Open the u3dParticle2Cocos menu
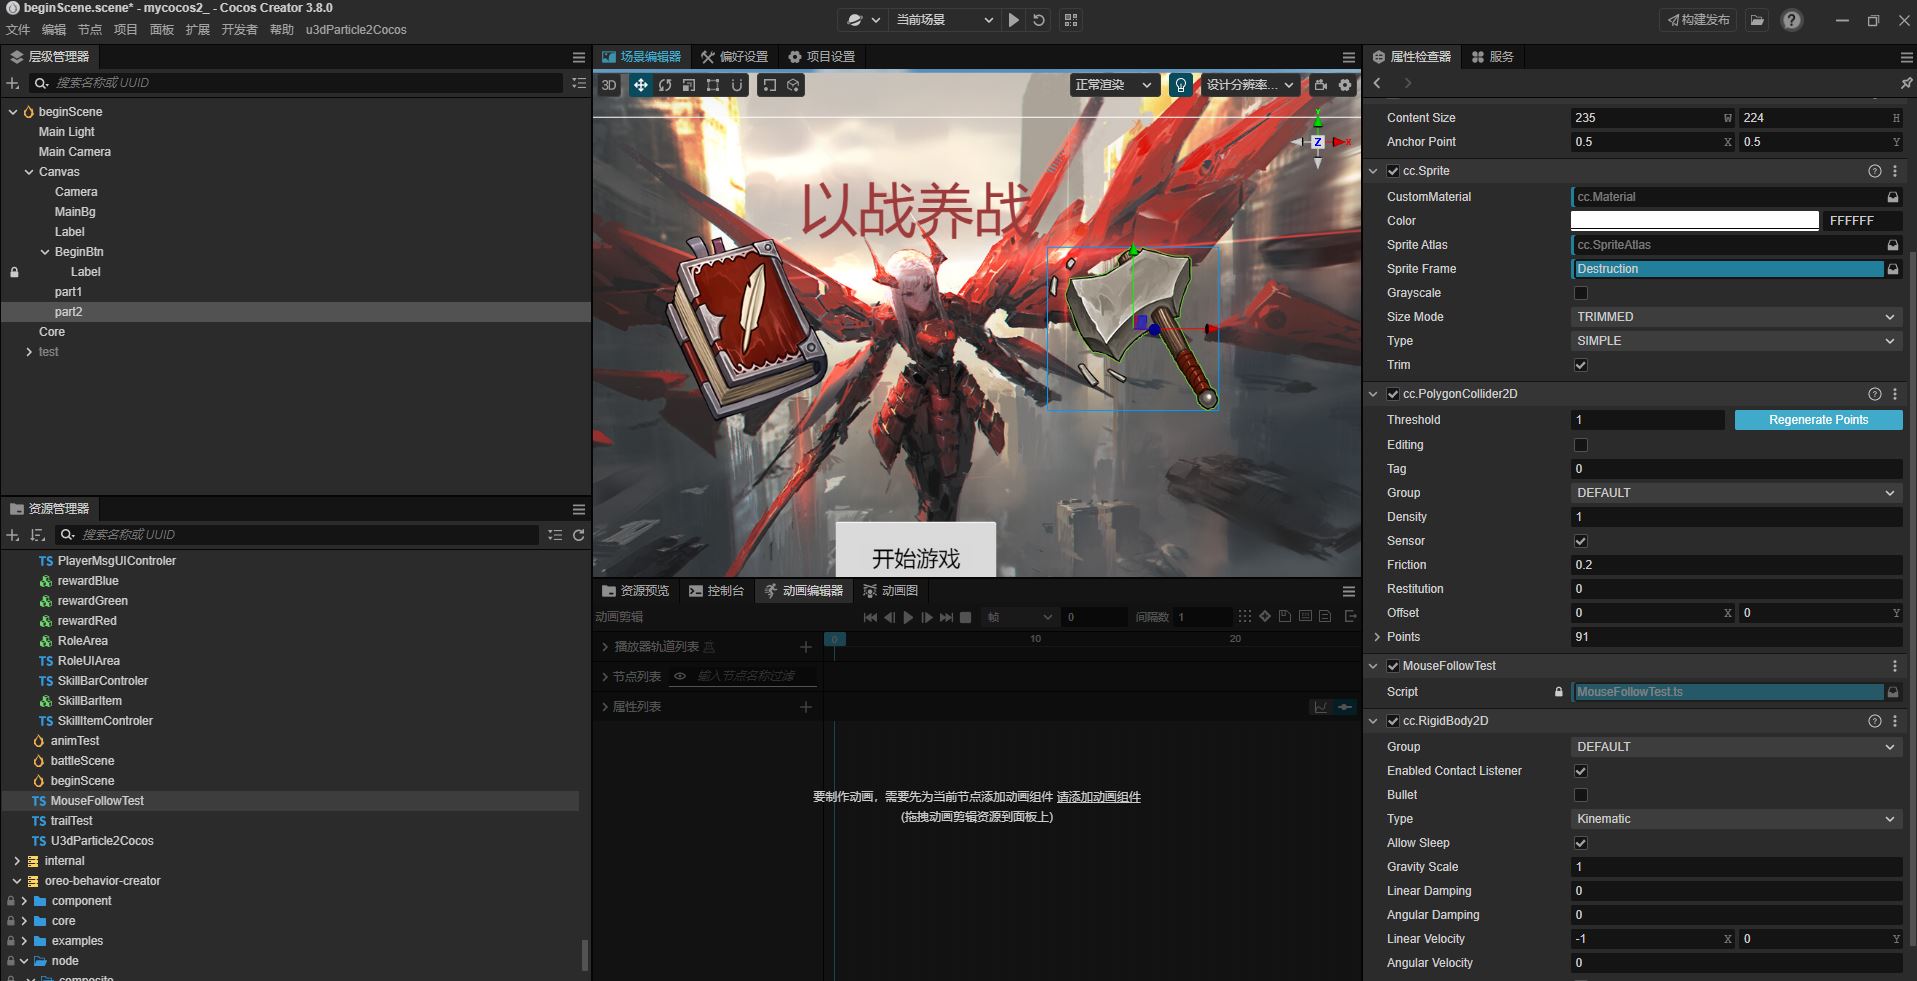The image size is (1917, 981). (356, 30)
